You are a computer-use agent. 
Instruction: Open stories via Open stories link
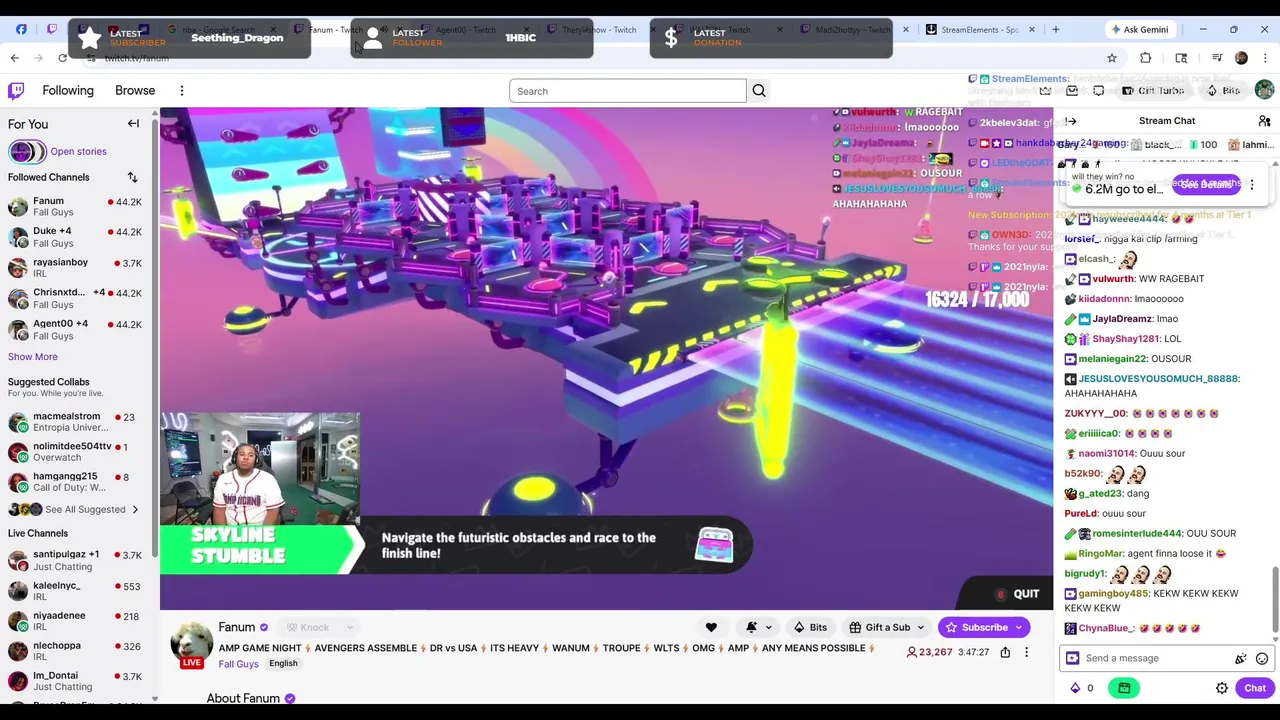coord(78,151)
